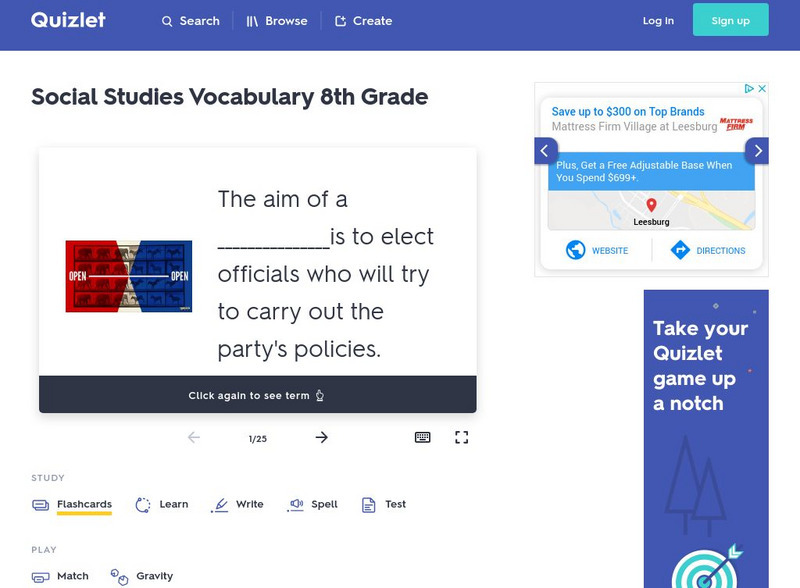Start Spell study mode
The height and width of the screenshot is (588, 800).
tap(313, 505)
